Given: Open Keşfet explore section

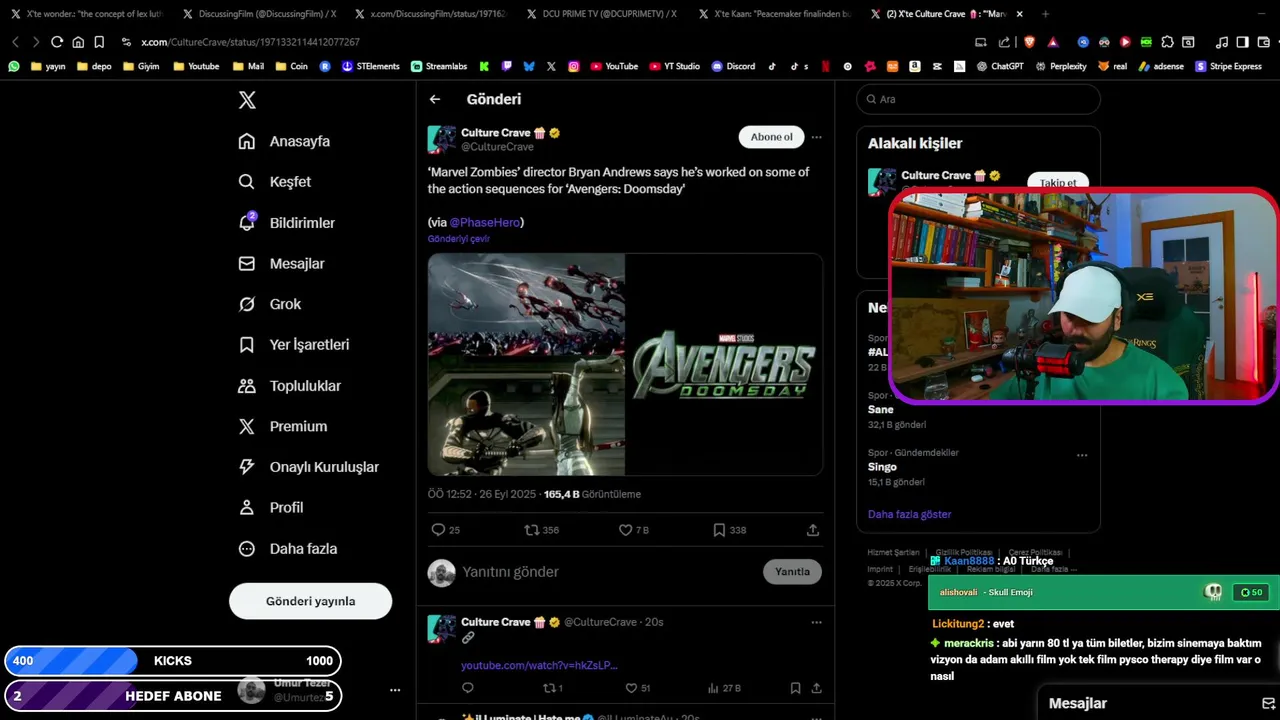Looking at the screenshot, I should click(275, 182).
